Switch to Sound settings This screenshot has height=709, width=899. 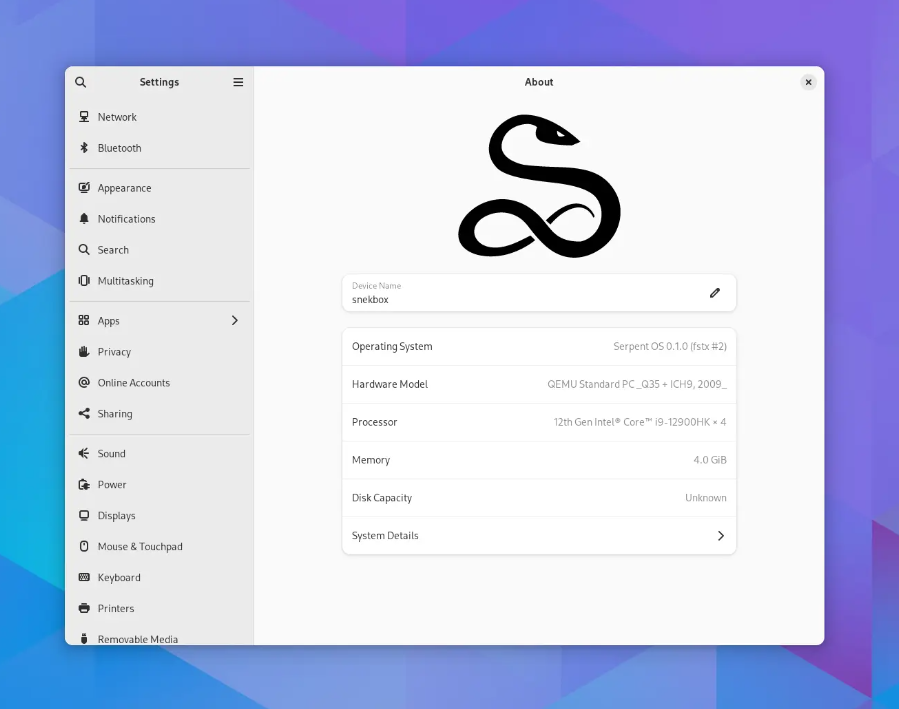pyautogui.click(x=159, y=453)
